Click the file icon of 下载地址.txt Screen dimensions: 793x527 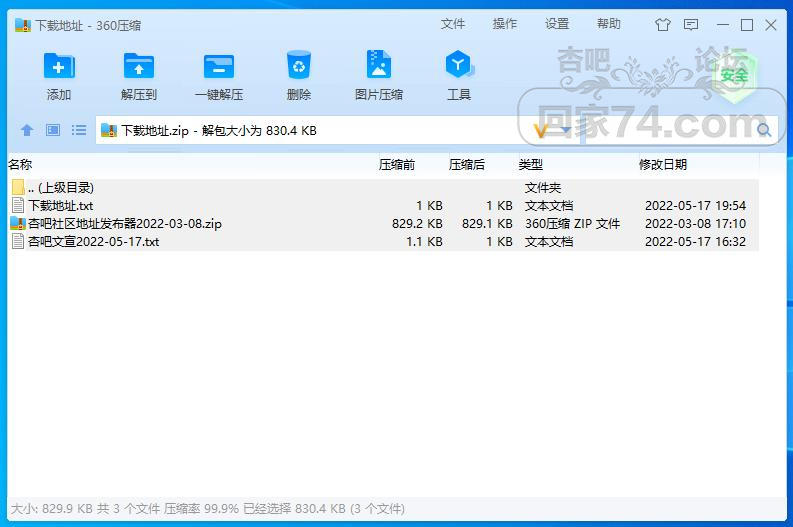18,205
